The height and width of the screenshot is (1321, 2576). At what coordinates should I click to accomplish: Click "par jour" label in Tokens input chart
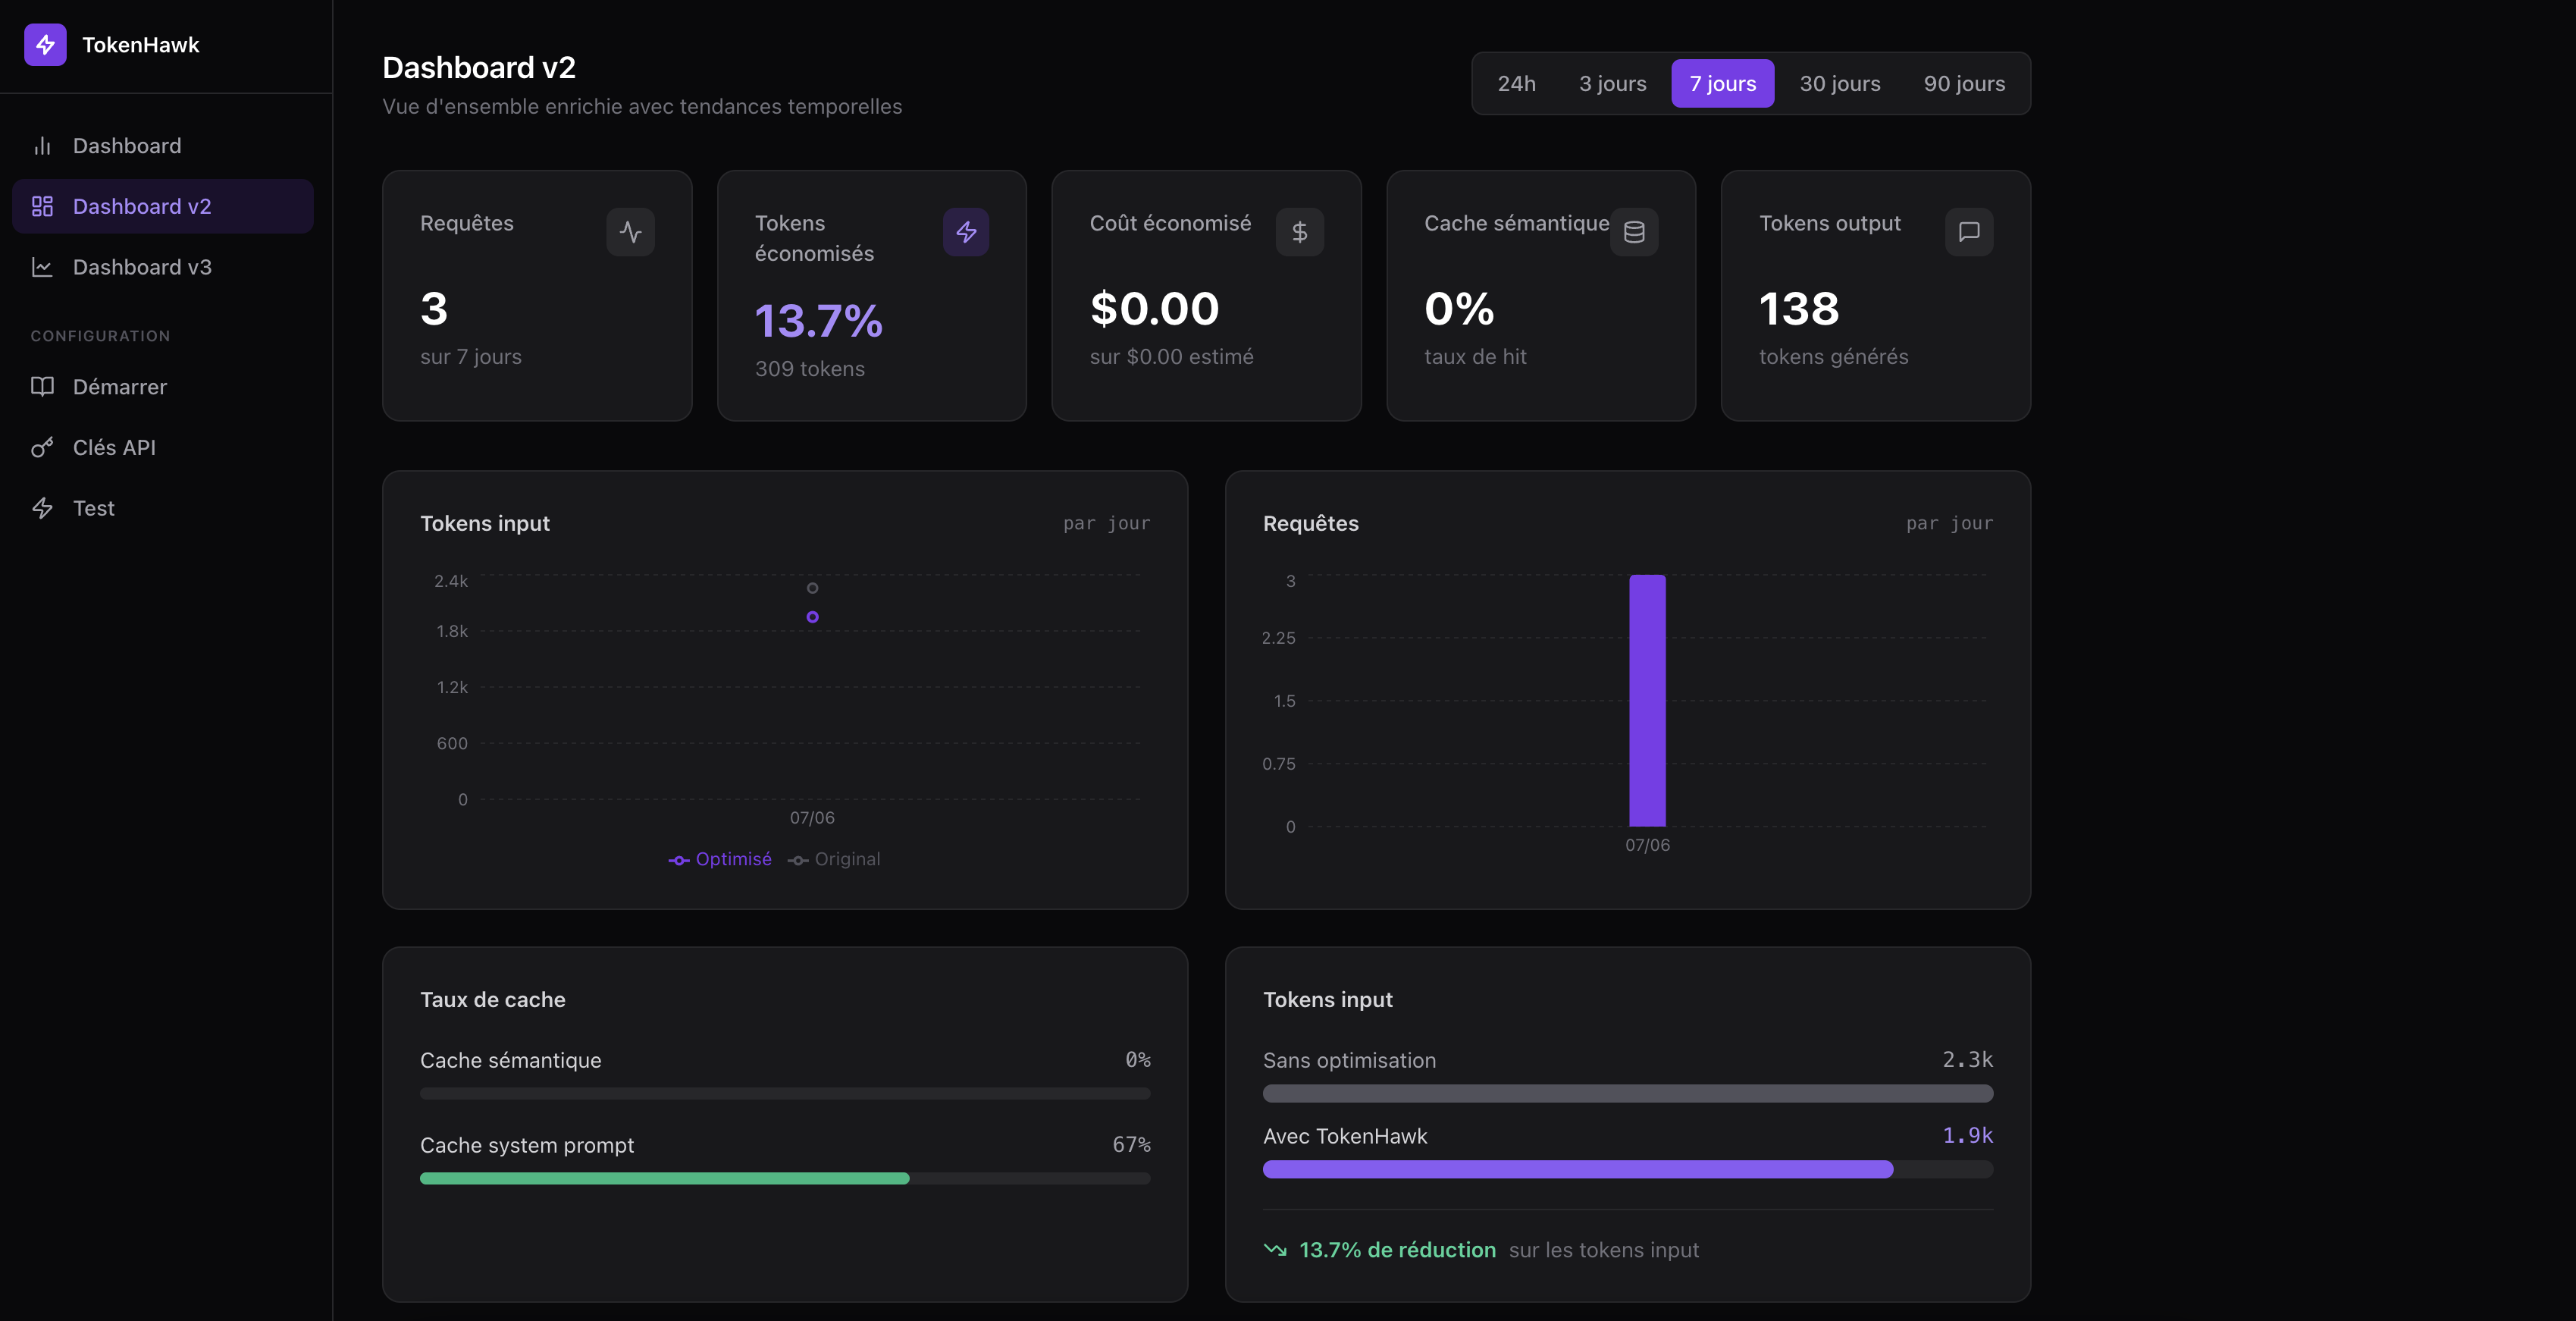coord(1106,524)
